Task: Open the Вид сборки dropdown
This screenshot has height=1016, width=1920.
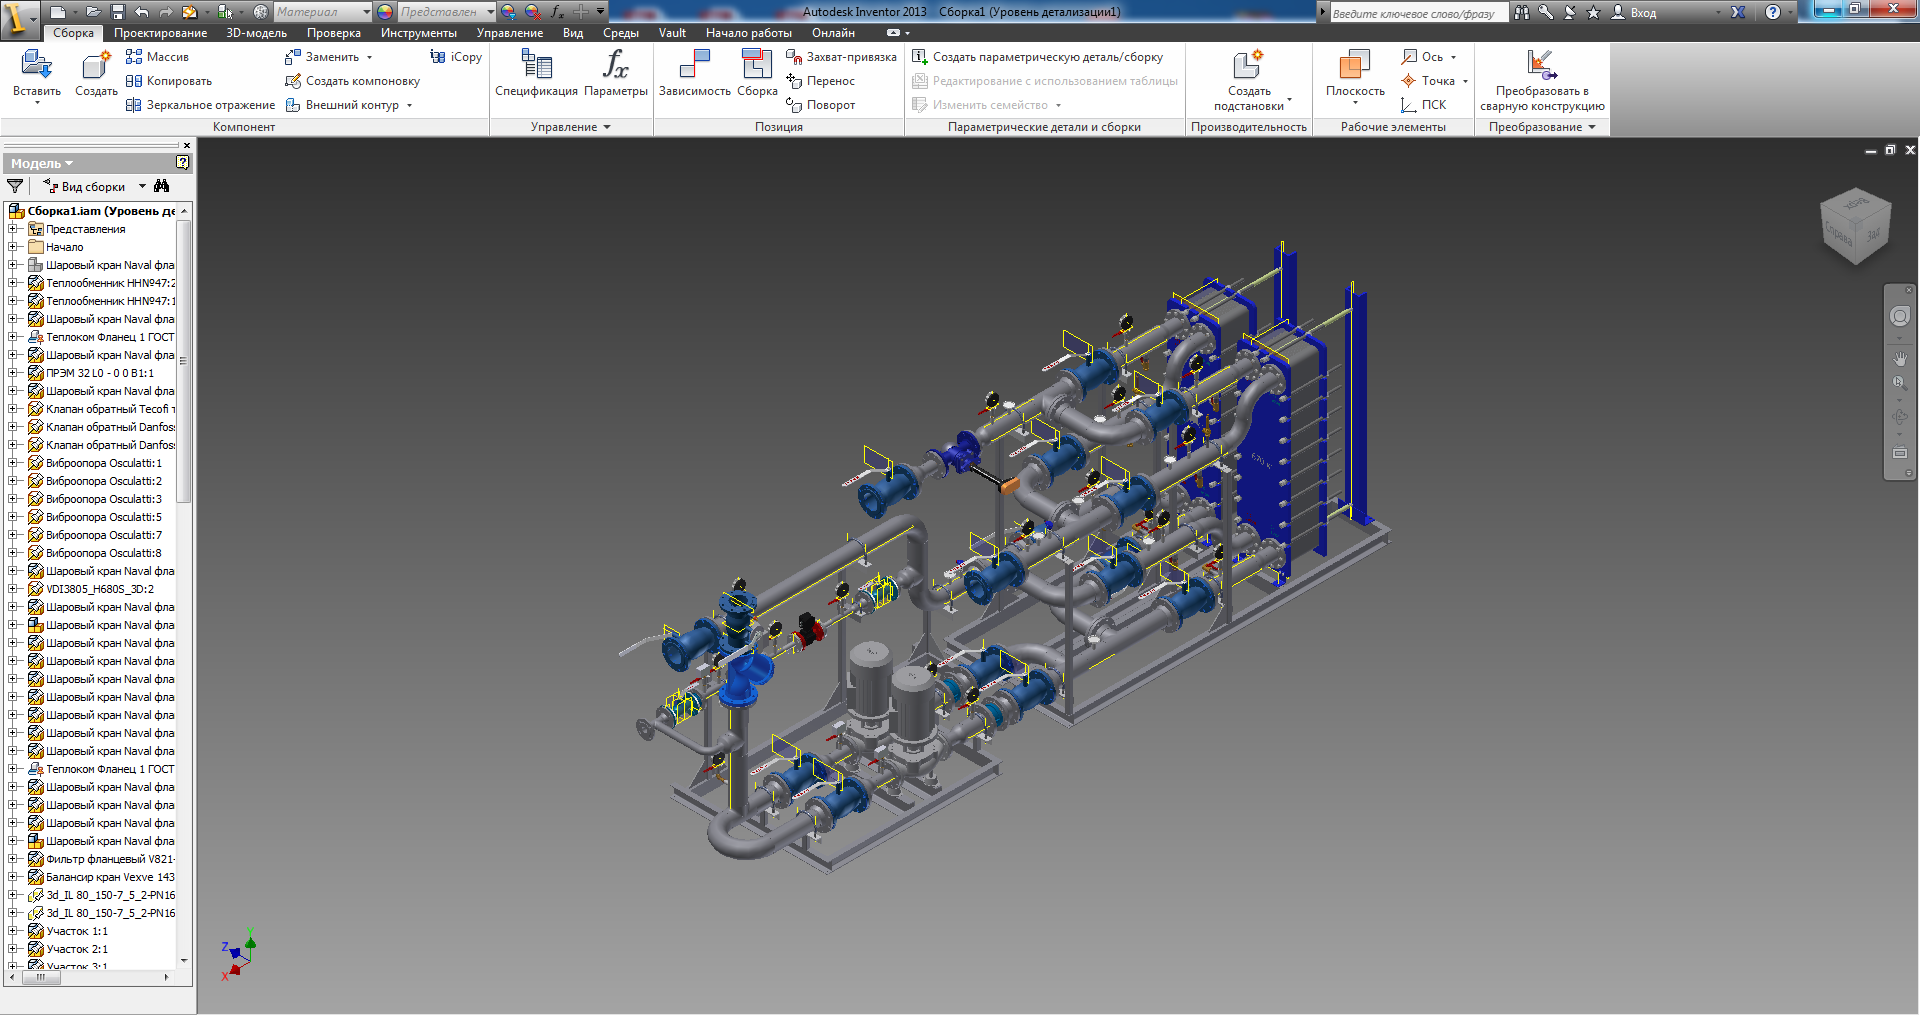Action: pyautogui.click(x=142, y=187)
